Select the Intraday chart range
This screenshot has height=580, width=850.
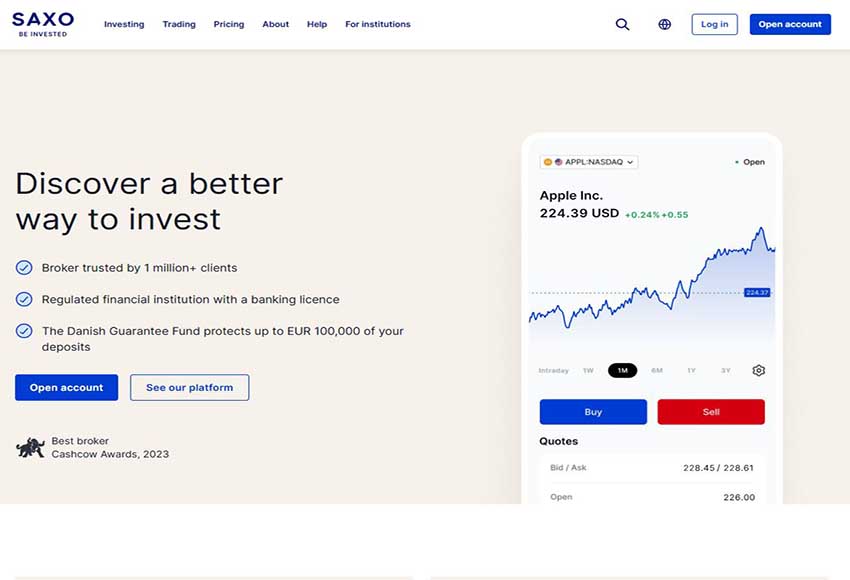click(553, 371)
